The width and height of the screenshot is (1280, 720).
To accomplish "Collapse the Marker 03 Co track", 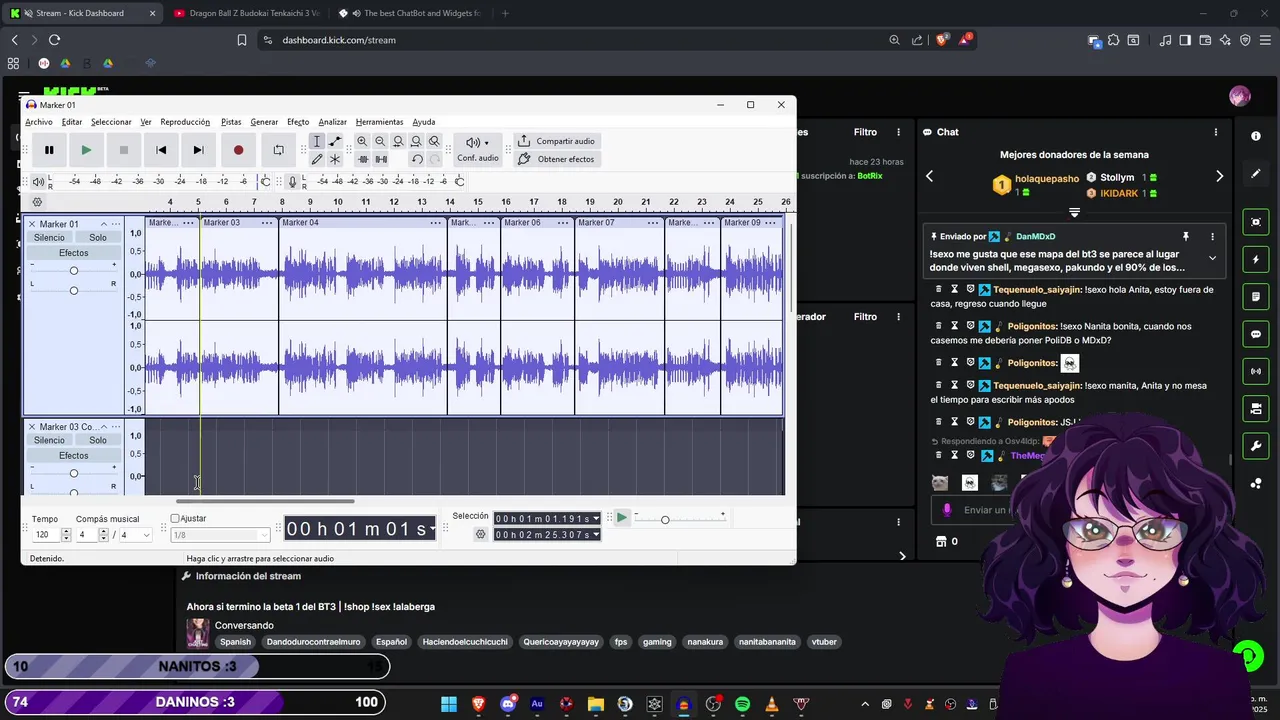I will 103,427.
